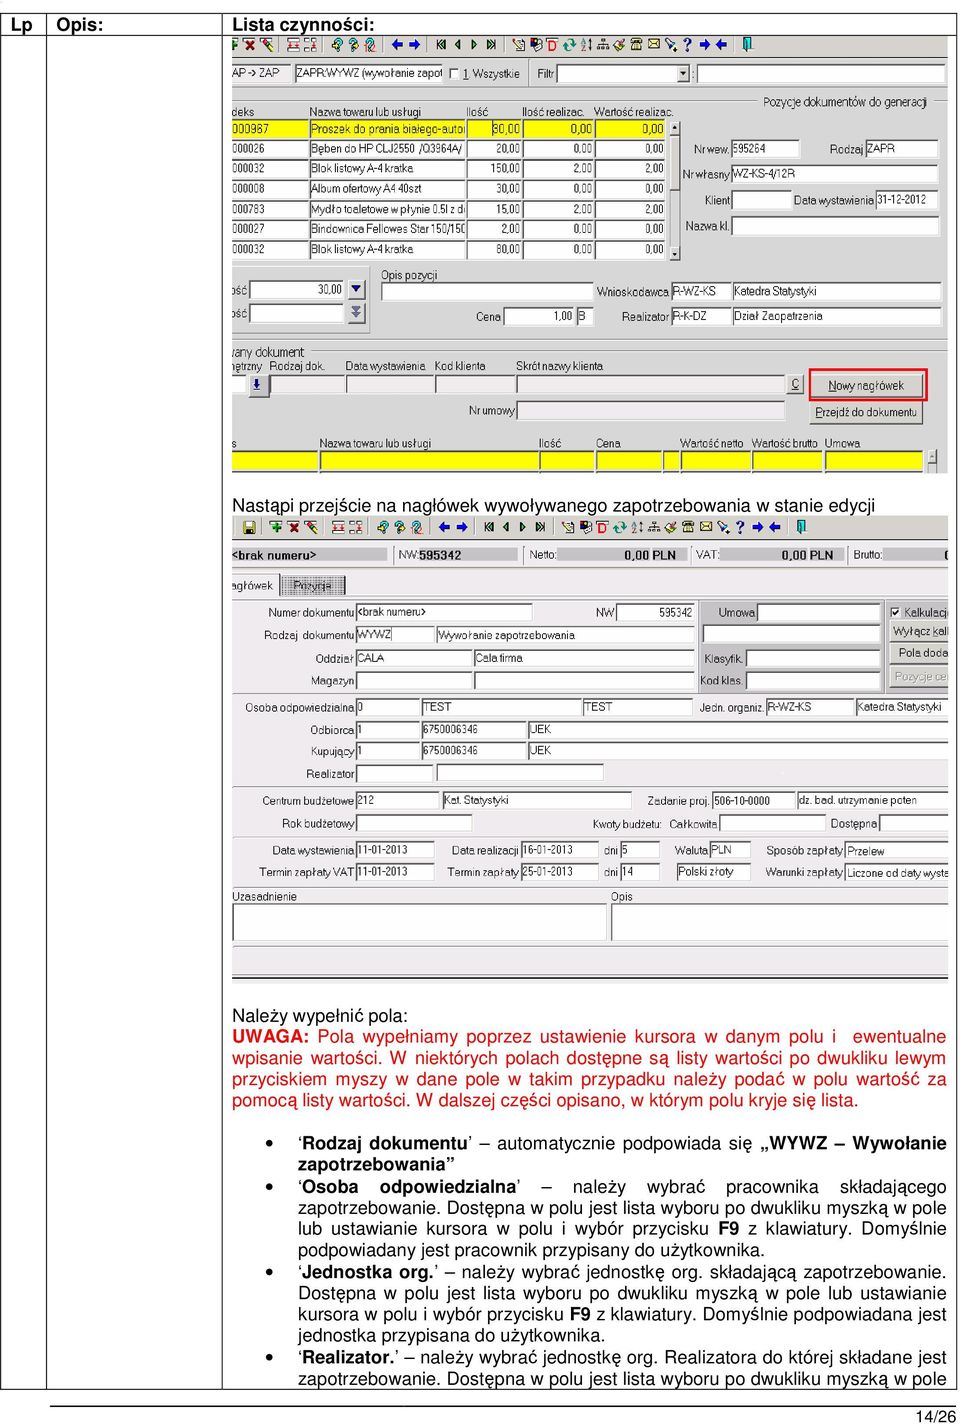Click the Cena field showing 1,00
The width and height of the screenshot is (960, 1424).
[539, 316]
